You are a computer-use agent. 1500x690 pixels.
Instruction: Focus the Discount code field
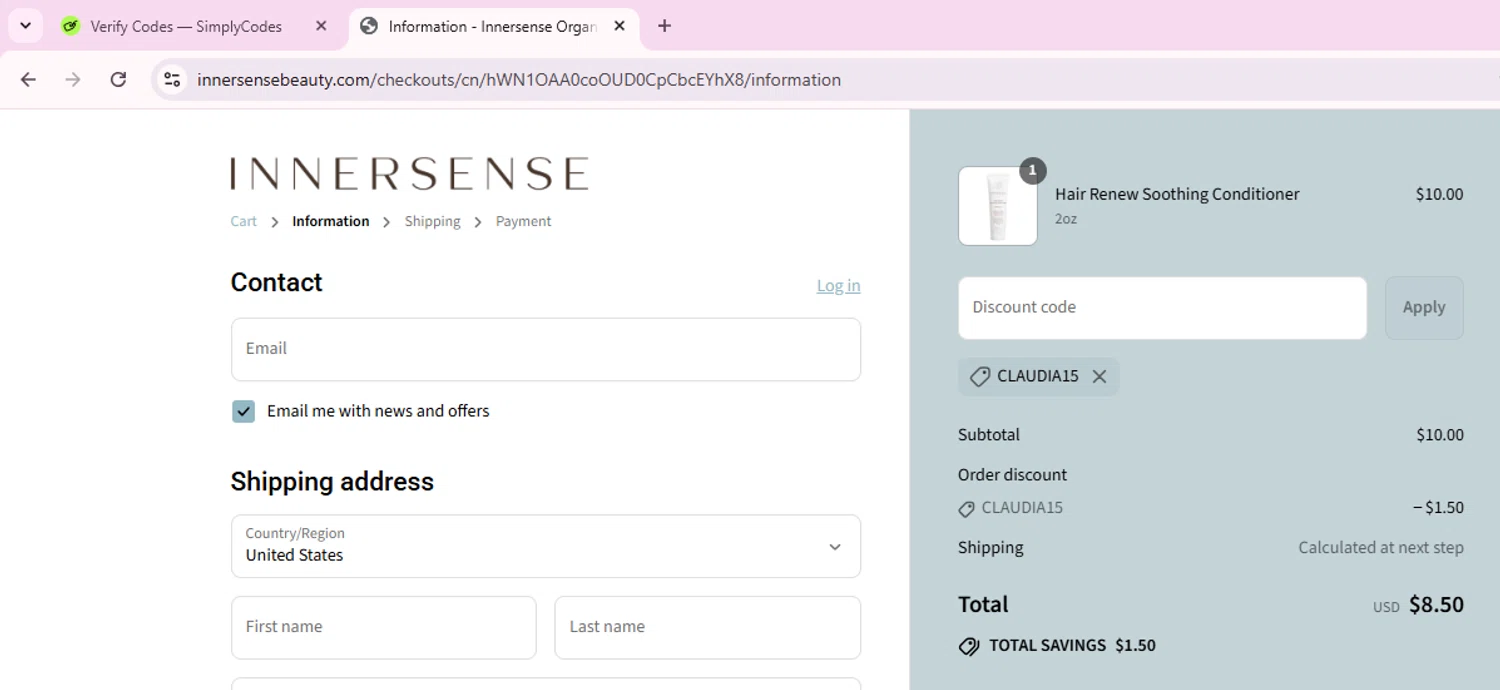(1162, 308)
